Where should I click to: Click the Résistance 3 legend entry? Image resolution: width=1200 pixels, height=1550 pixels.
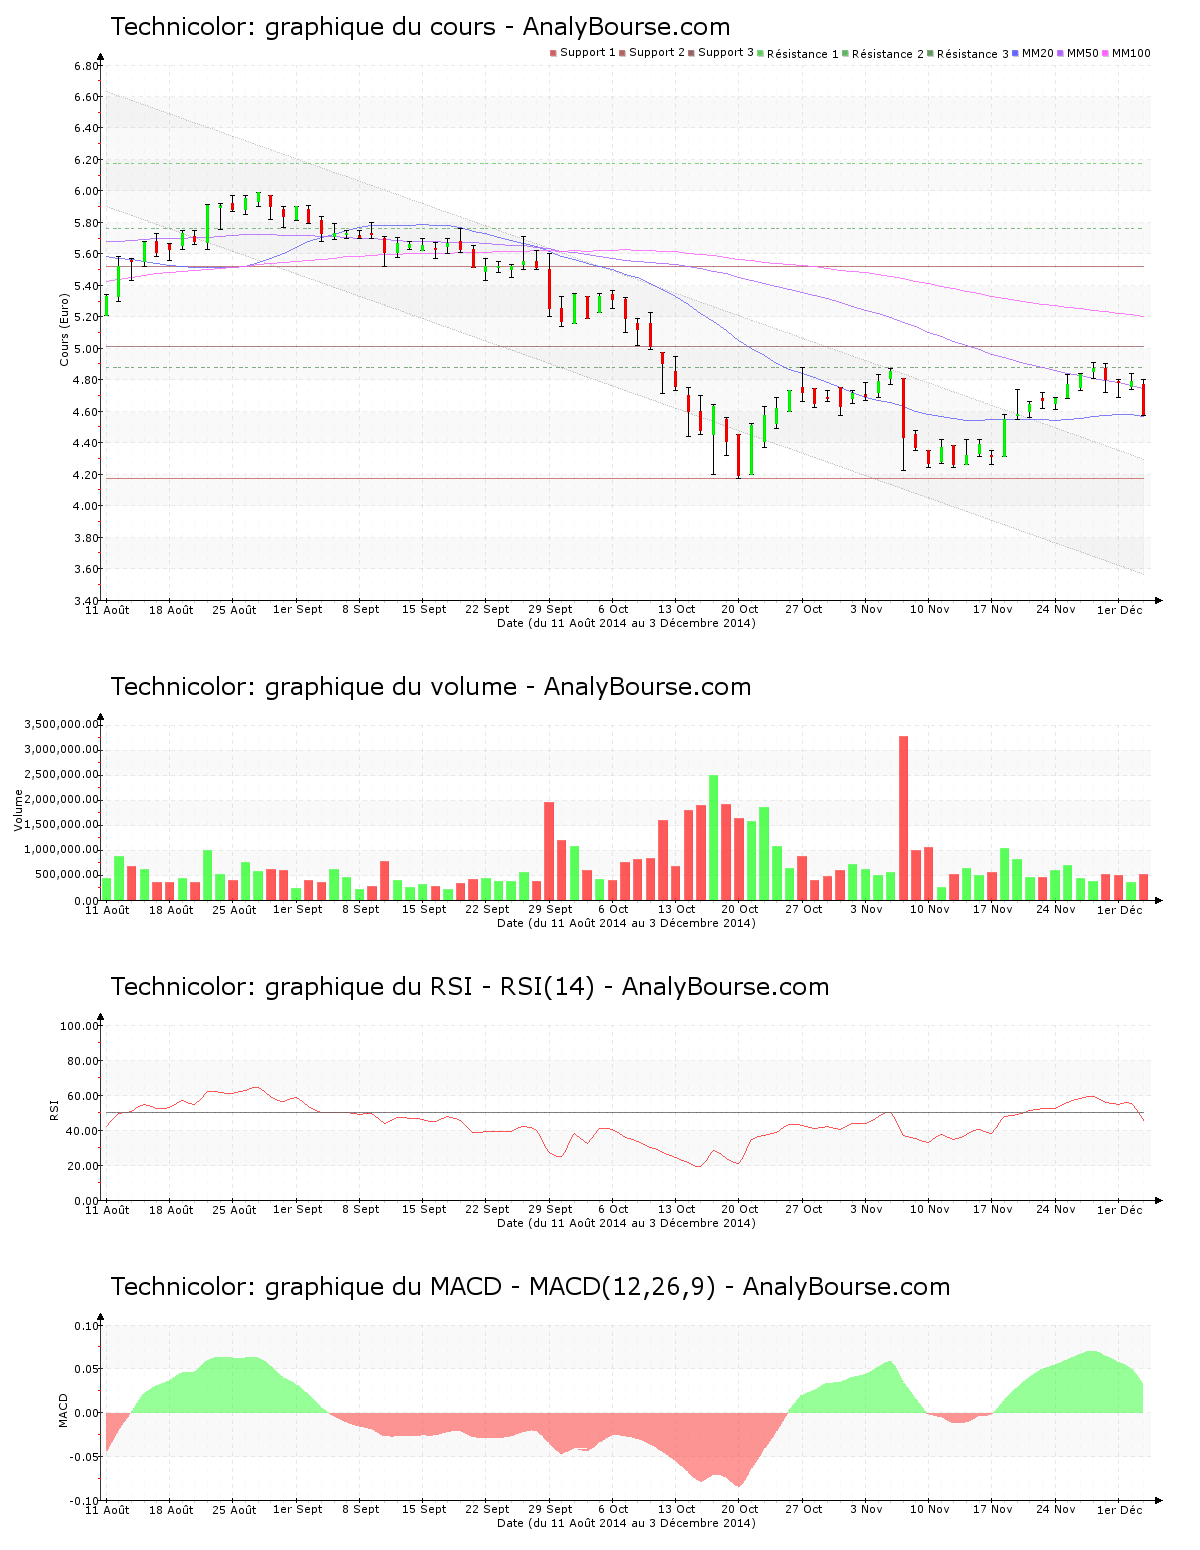click(972, 54)
